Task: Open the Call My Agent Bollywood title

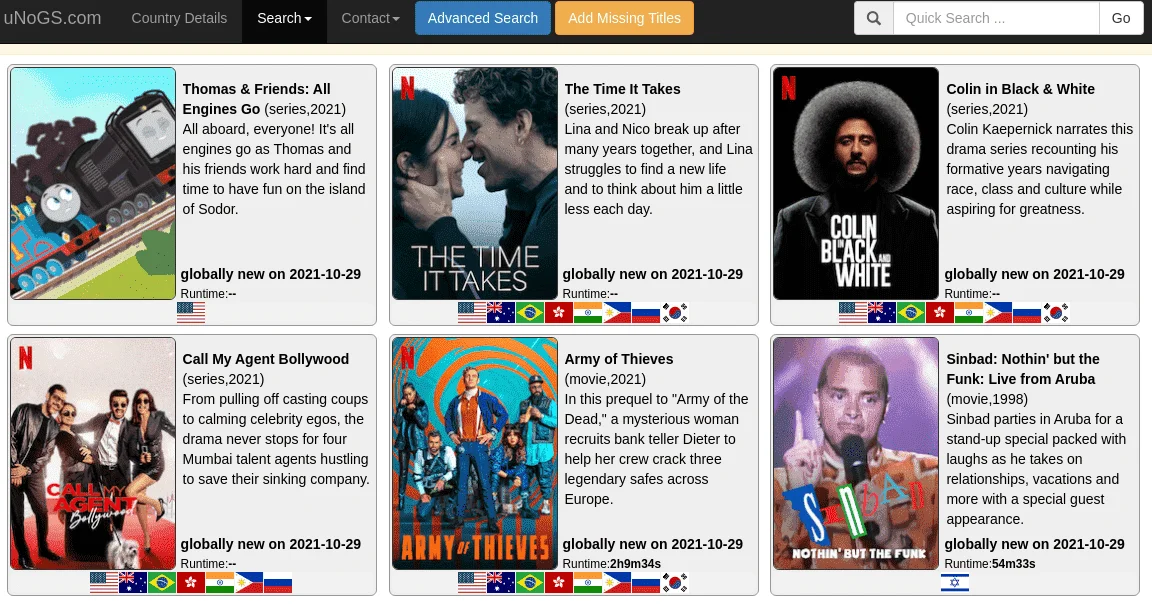Action: (x=265, y=359)
